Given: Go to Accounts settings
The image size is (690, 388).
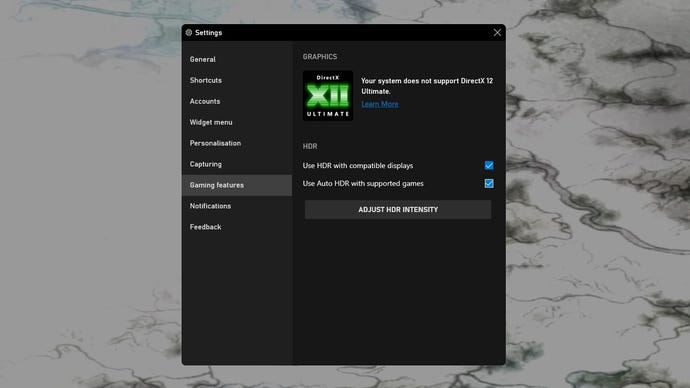Looking at the screenshot, I should tap(237, 101).
